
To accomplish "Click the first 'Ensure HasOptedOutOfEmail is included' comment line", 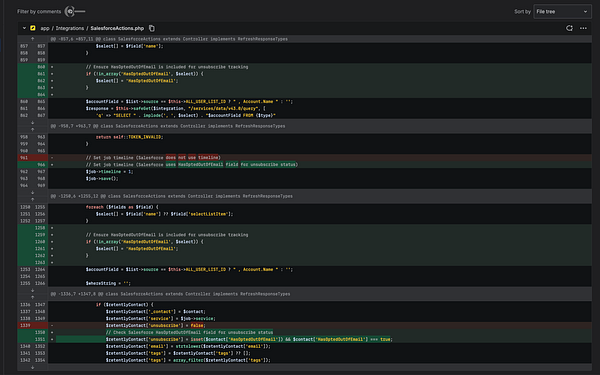I will pyautogui.click(x=167, y=67).
